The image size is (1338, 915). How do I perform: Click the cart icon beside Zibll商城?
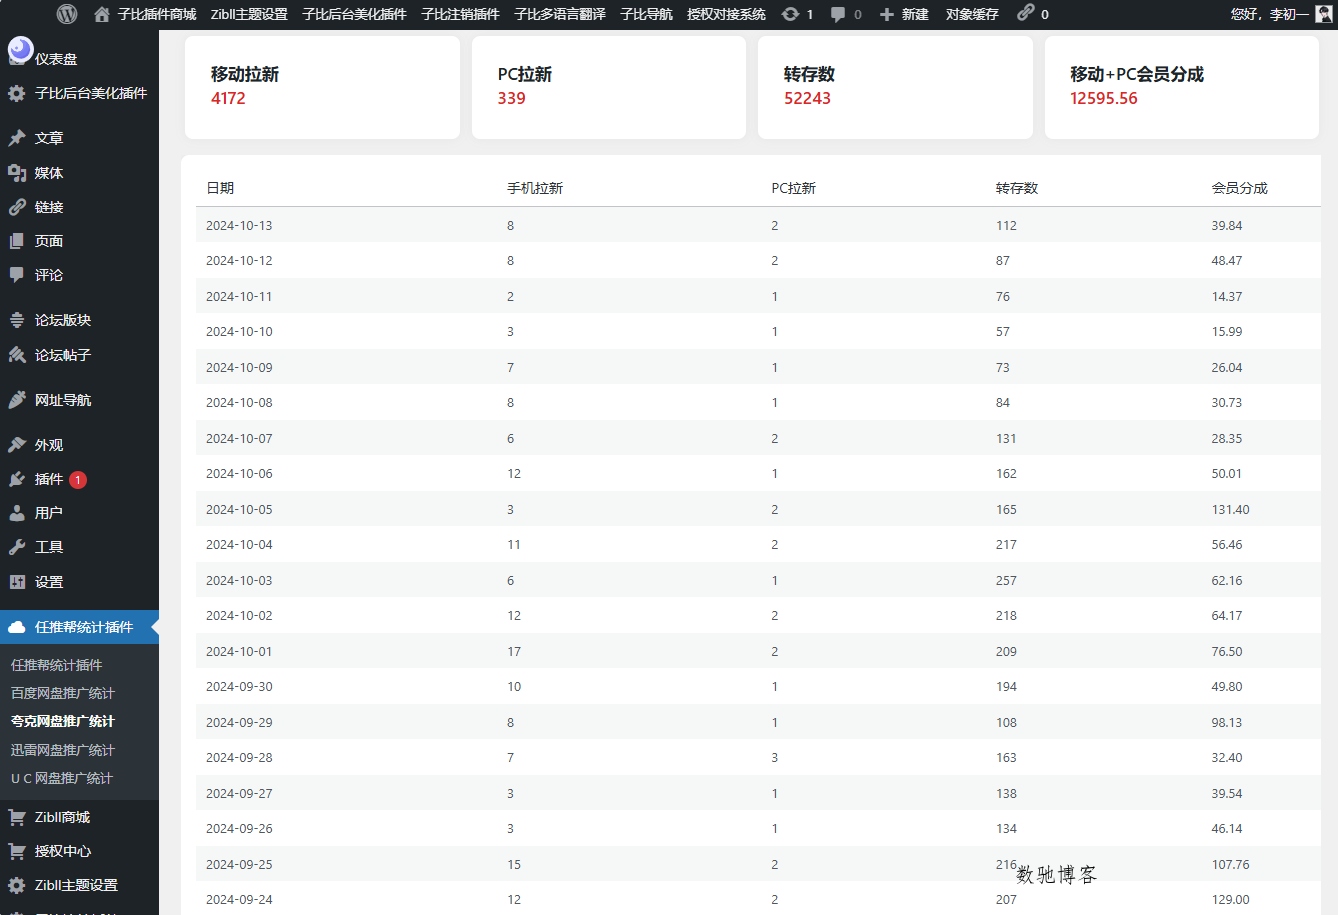(17, 817)
